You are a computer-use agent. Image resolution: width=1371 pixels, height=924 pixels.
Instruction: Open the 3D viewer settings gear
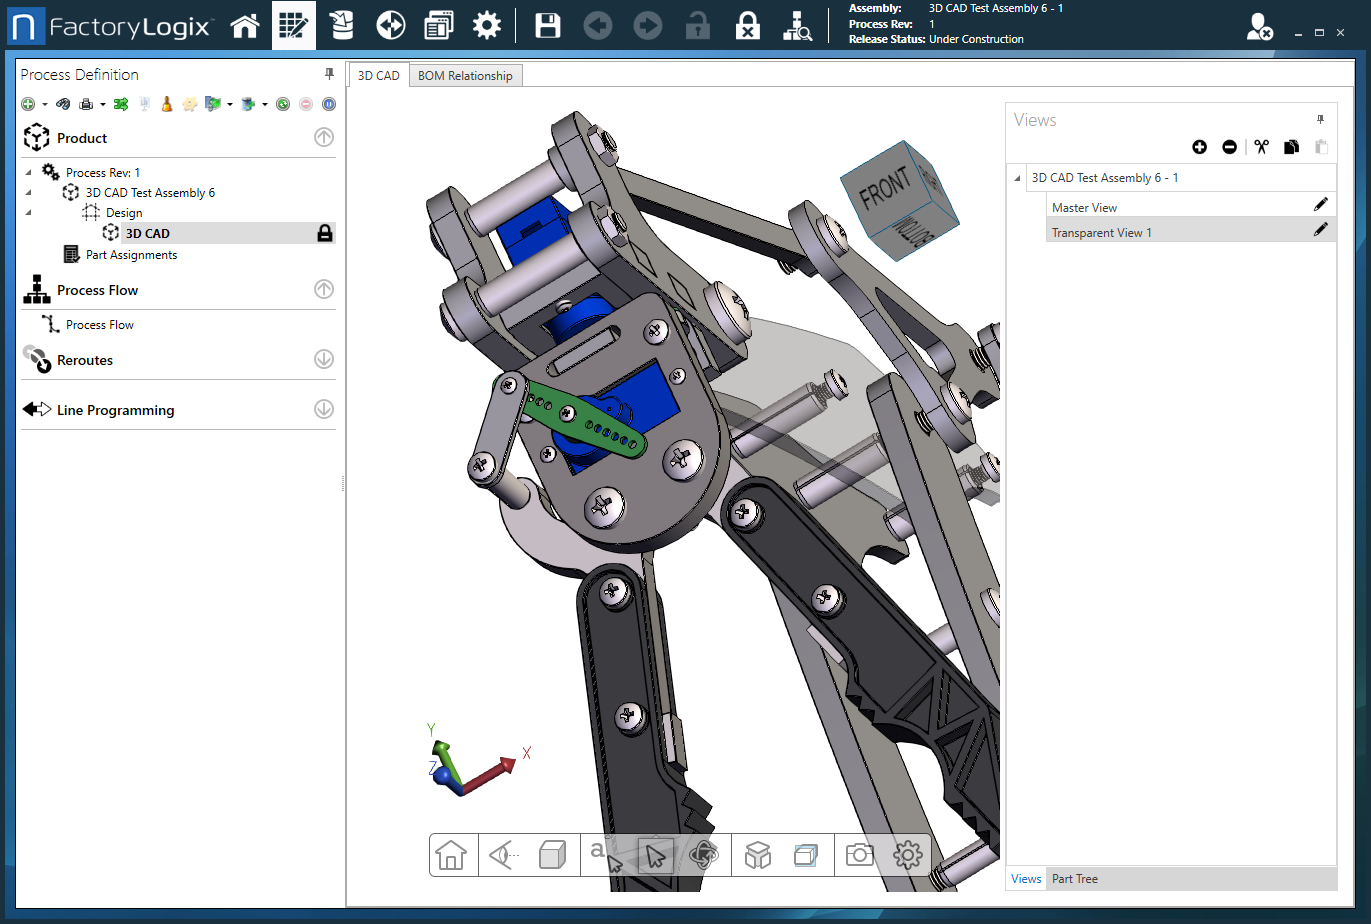pyautogui.click(x=906, y=855)
